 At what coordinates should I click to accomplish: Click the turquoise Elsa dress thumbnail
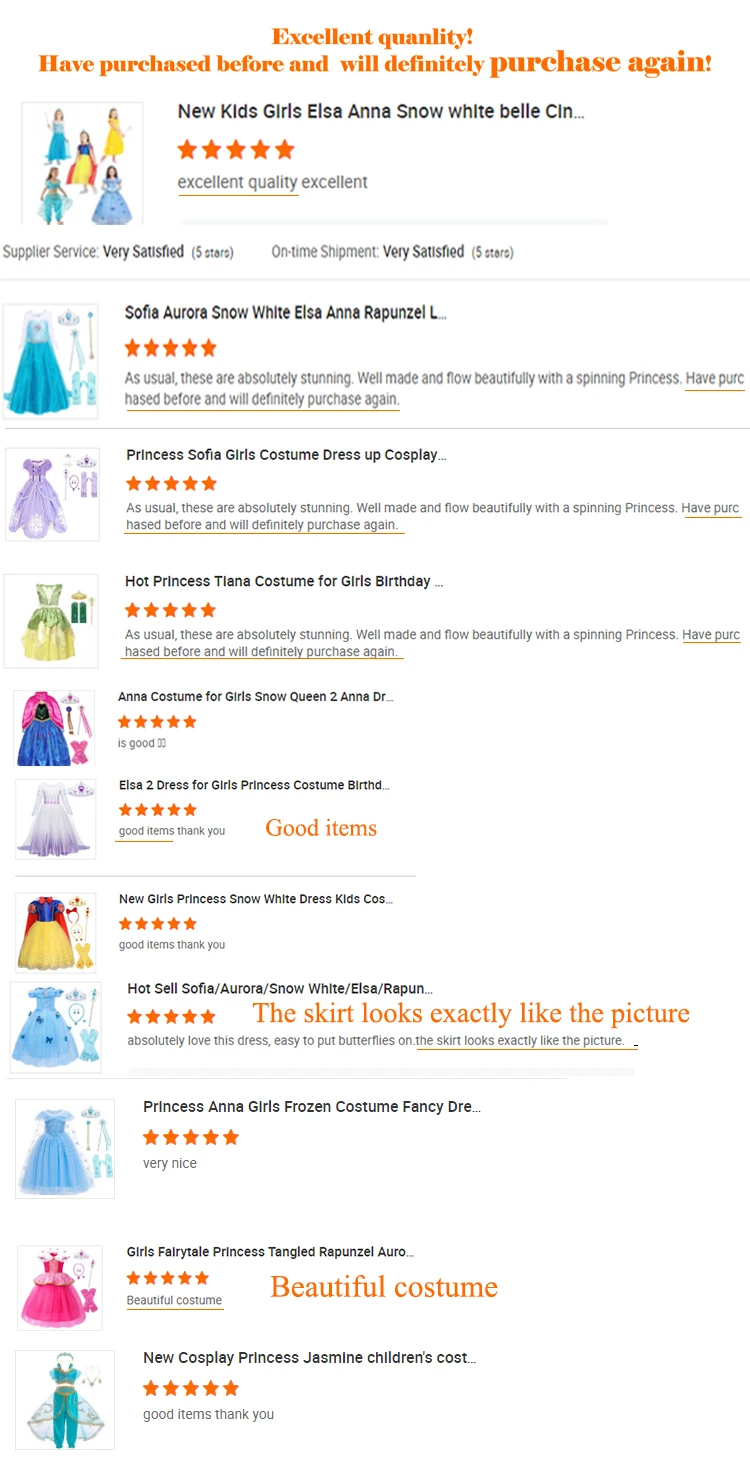pos(51,361)
